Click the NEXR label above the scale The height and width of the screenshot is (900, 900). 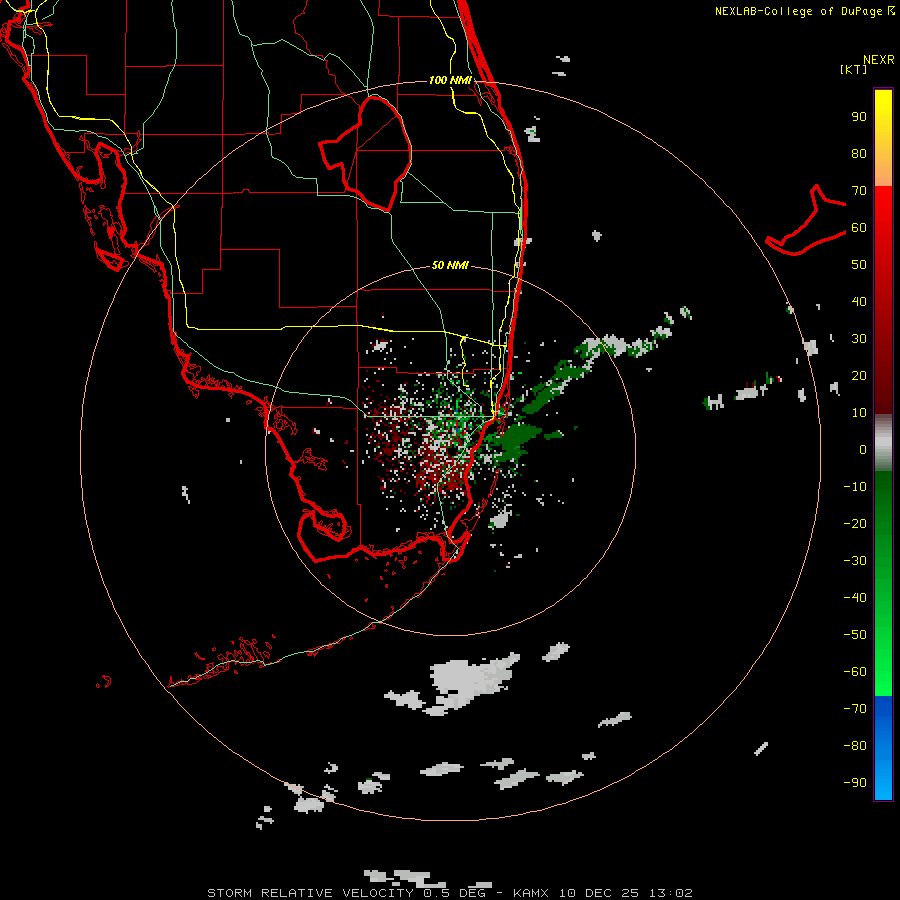(879, 60)
